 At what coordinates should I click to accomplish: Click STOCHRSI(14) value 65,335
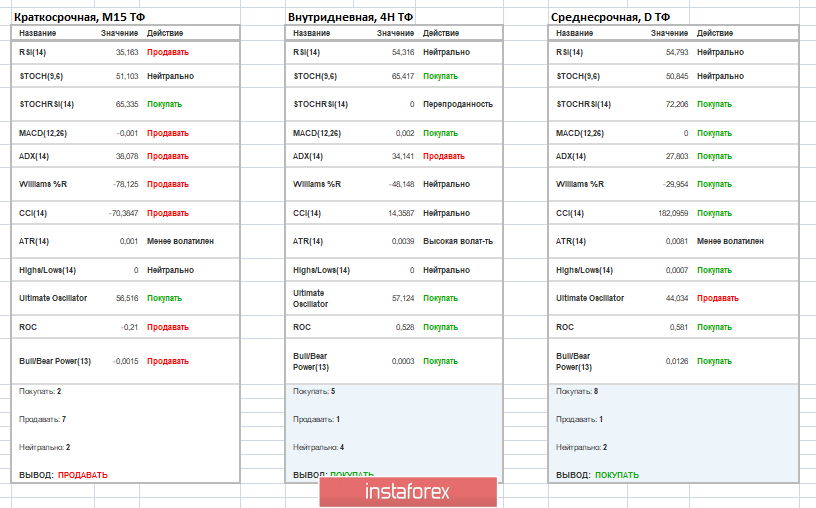tap(127, 104)
